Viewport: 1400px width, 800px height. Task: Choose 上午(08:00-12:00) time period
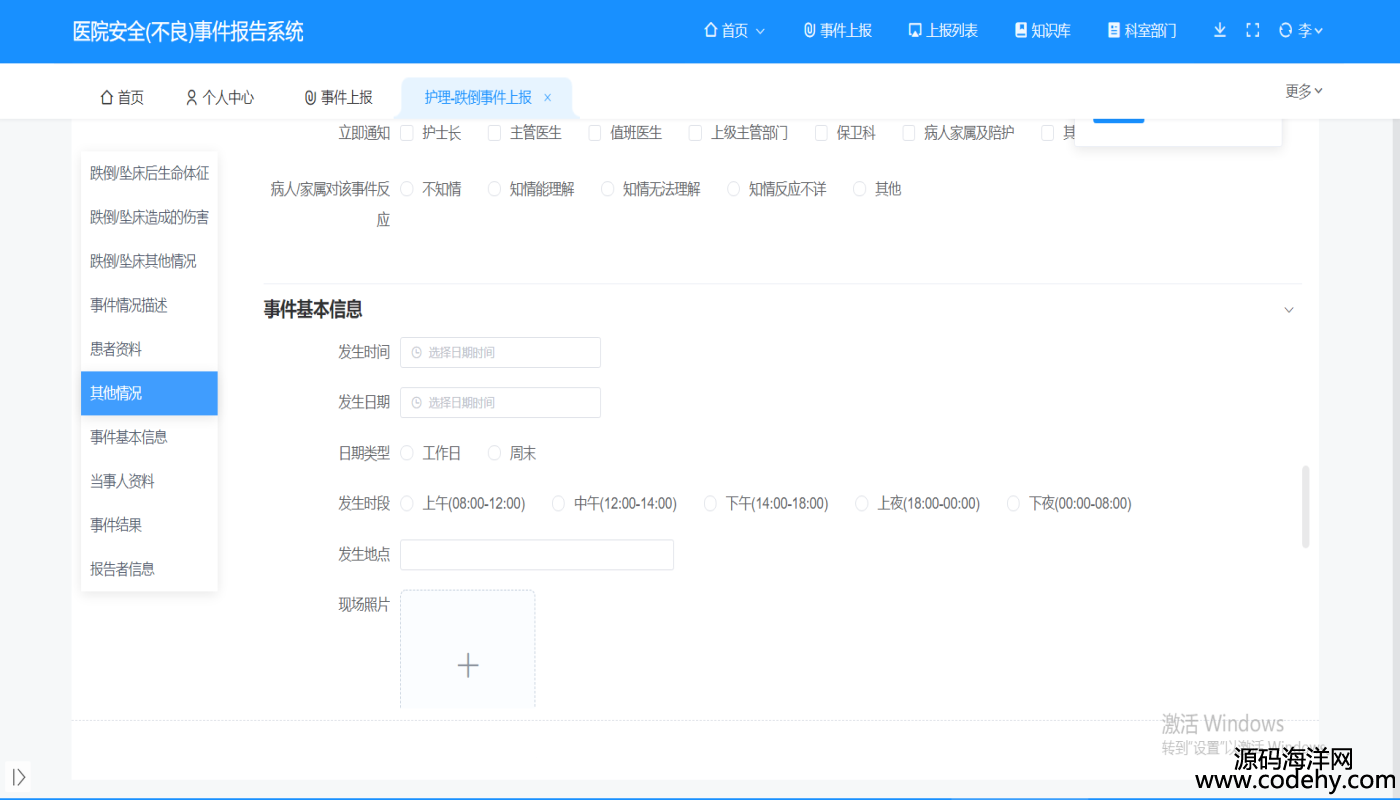coord(407,504)
